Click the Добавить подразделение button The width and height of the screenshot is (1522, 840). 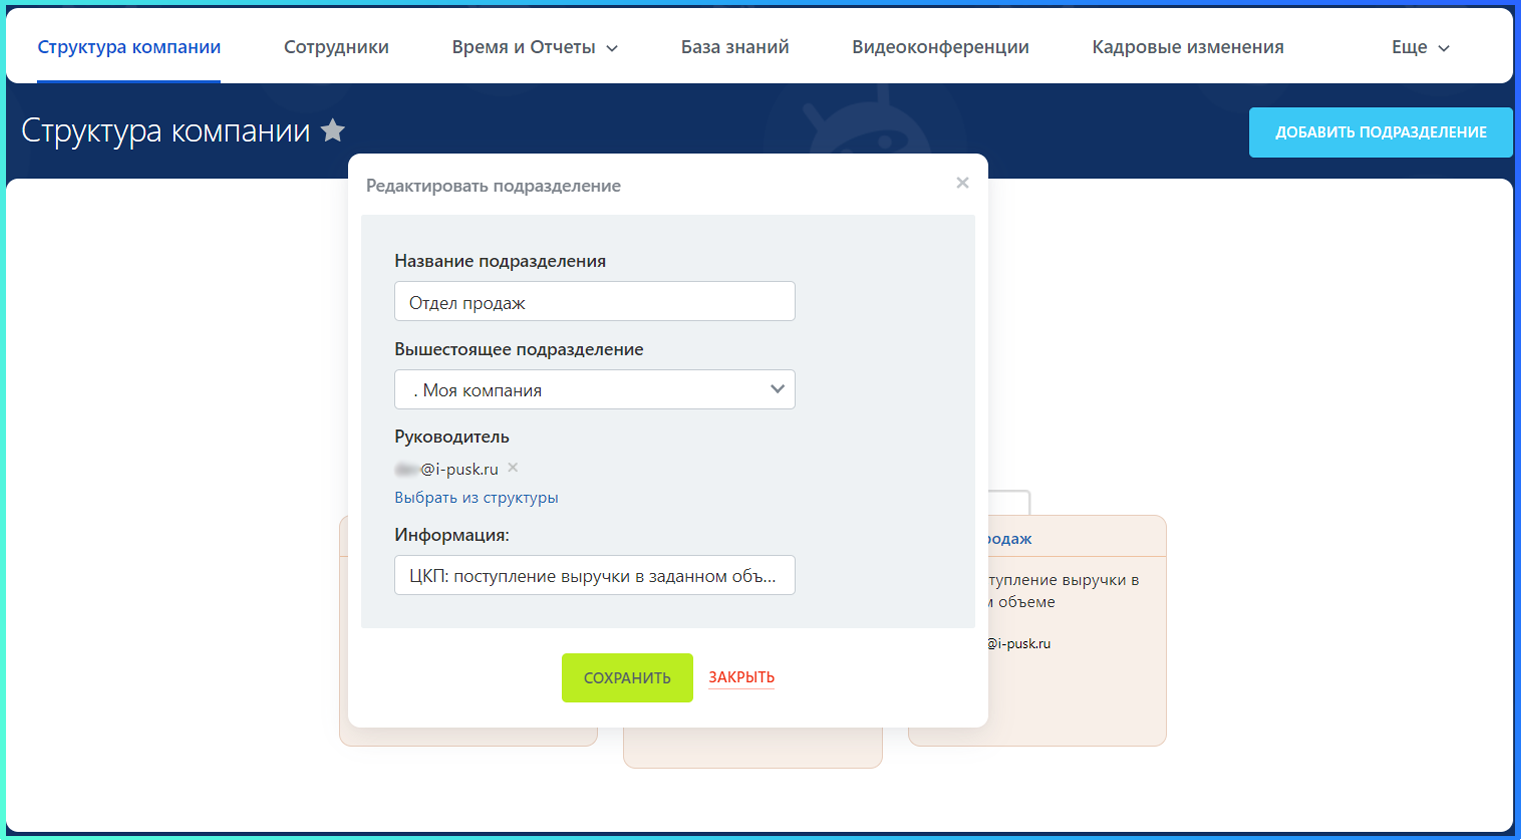pos(1380,132)
